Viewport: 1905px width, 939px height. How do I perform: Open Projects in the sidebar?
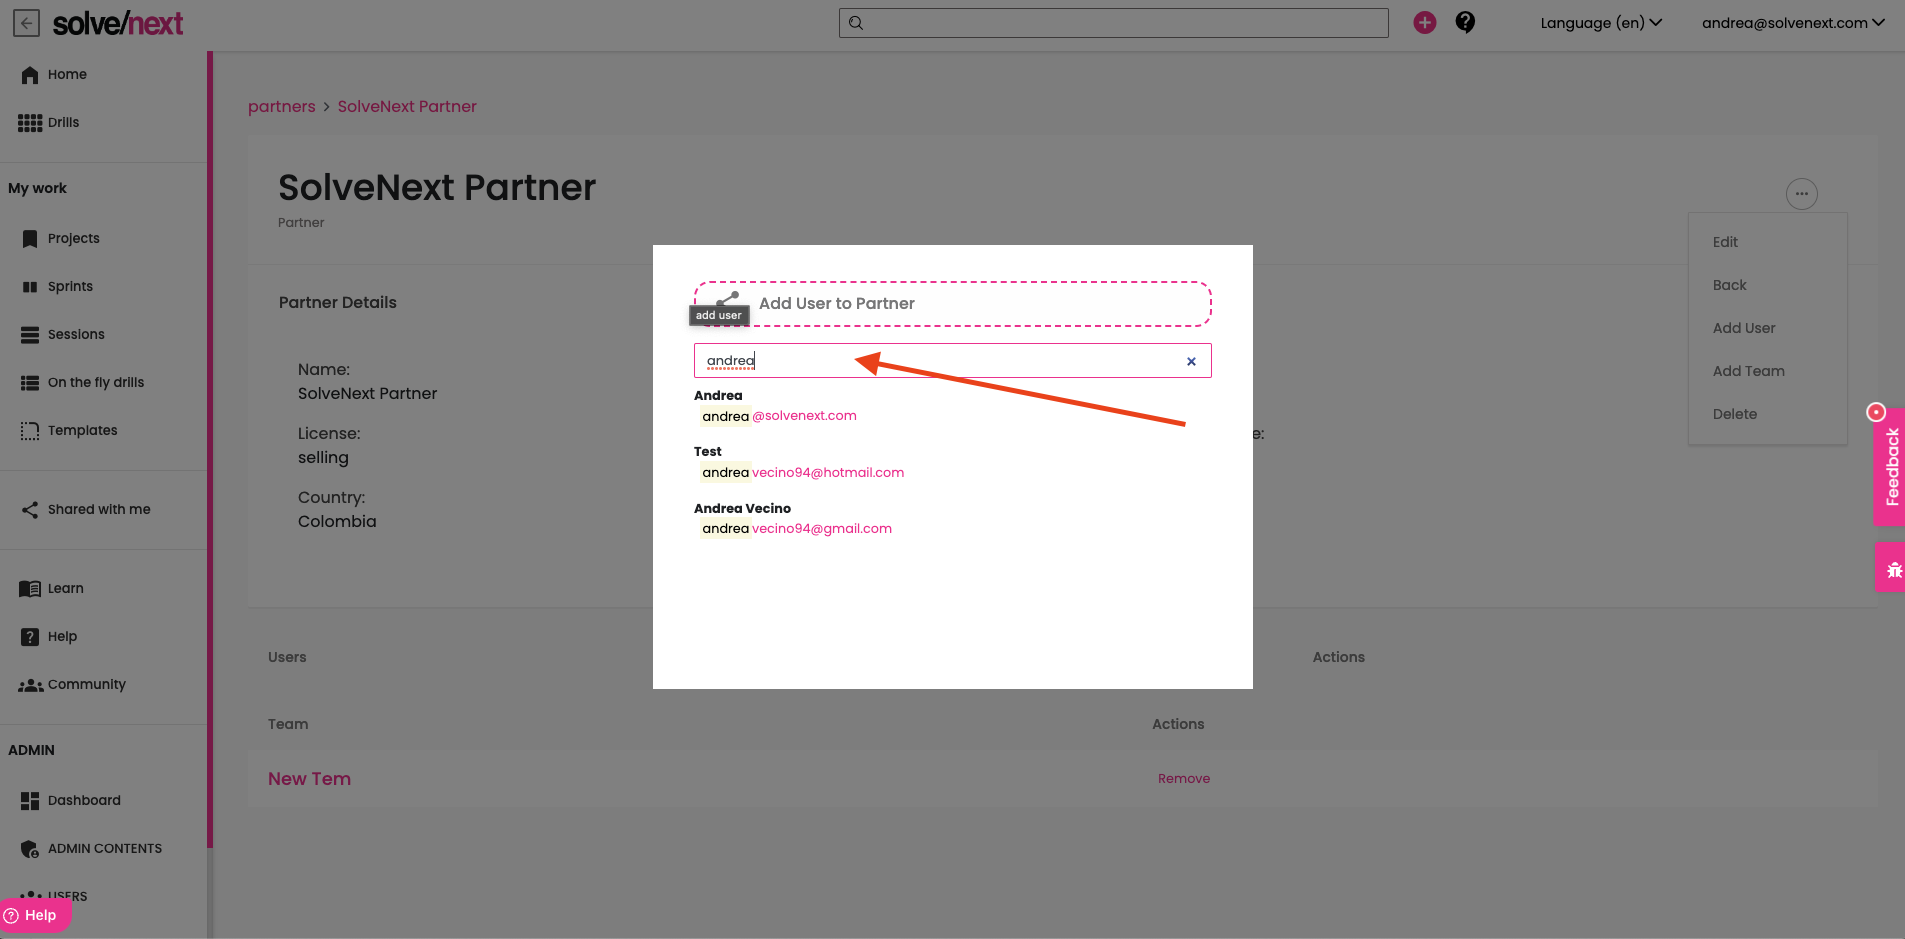coord(74,239)
